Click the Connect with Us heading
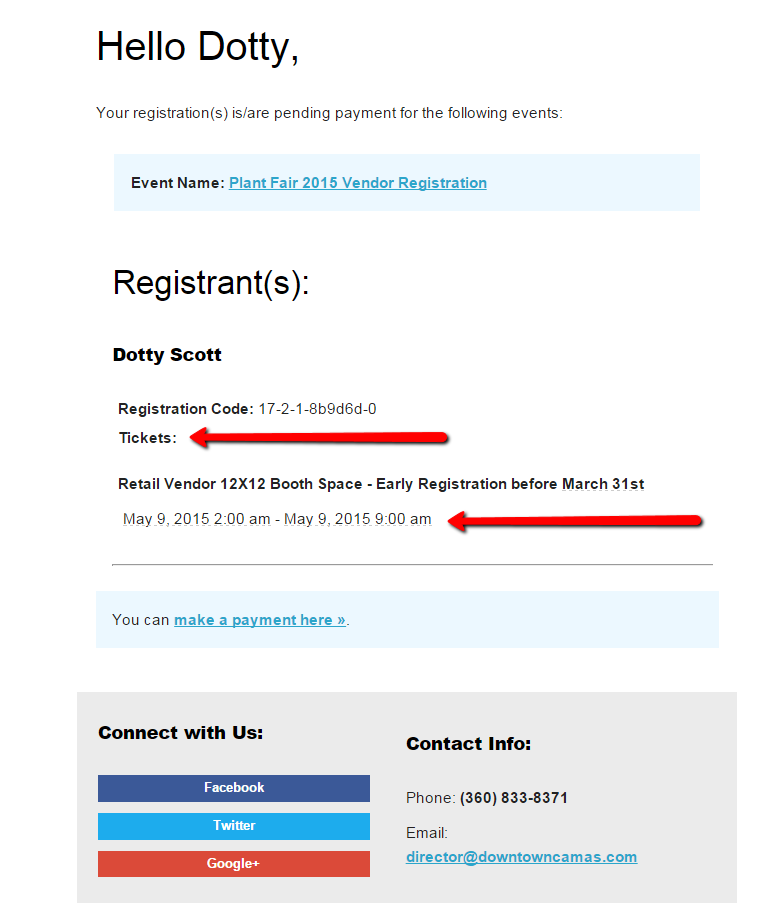 [180, 733]
